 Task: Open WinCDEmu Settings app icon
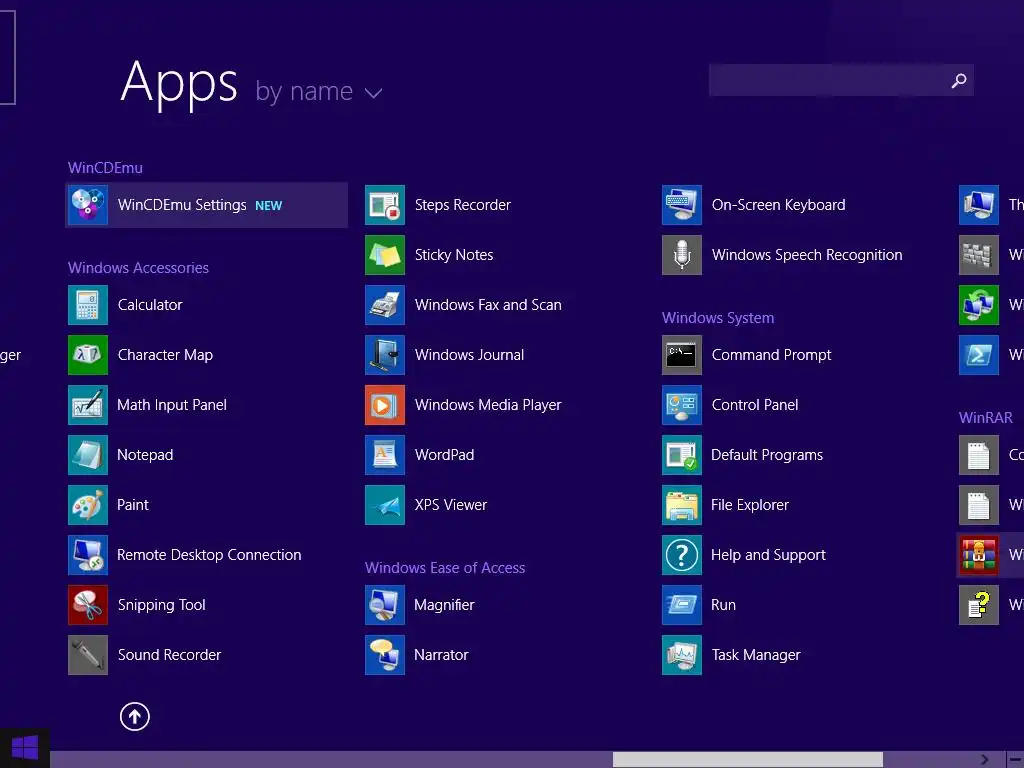pyautogui.click(x=88, y=205)
